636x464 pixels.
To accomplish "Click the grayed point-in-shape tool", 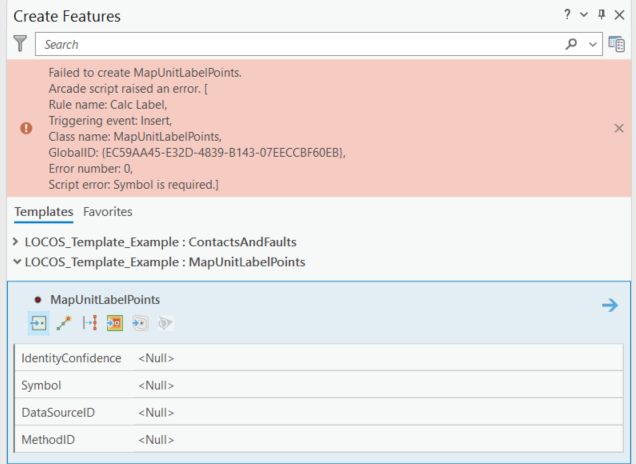I will click(x=140, y=323).
